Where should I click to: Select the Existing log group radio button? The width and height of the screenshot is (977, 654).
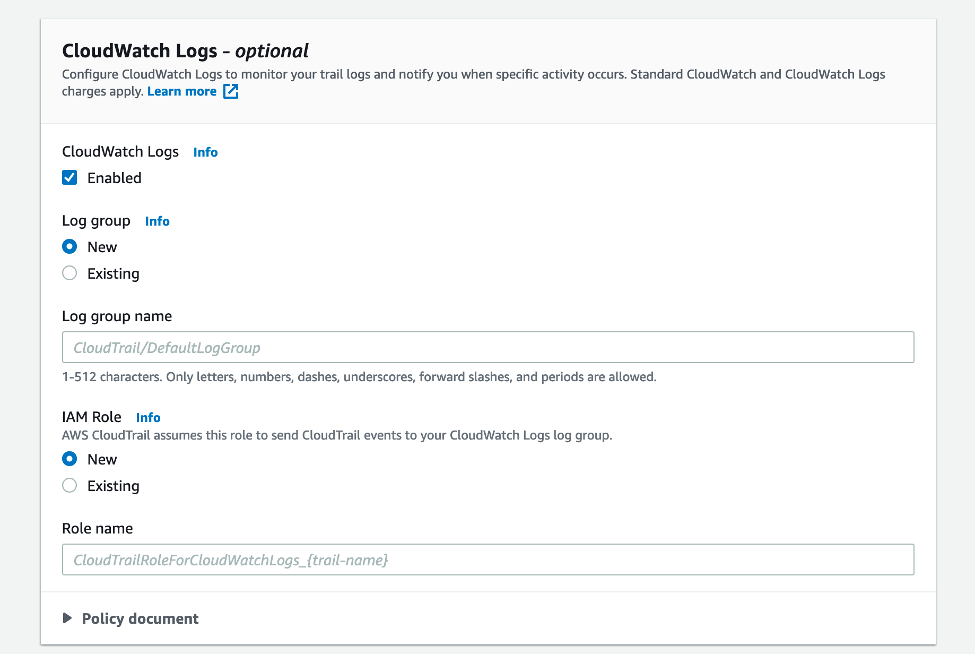[69, 273]
